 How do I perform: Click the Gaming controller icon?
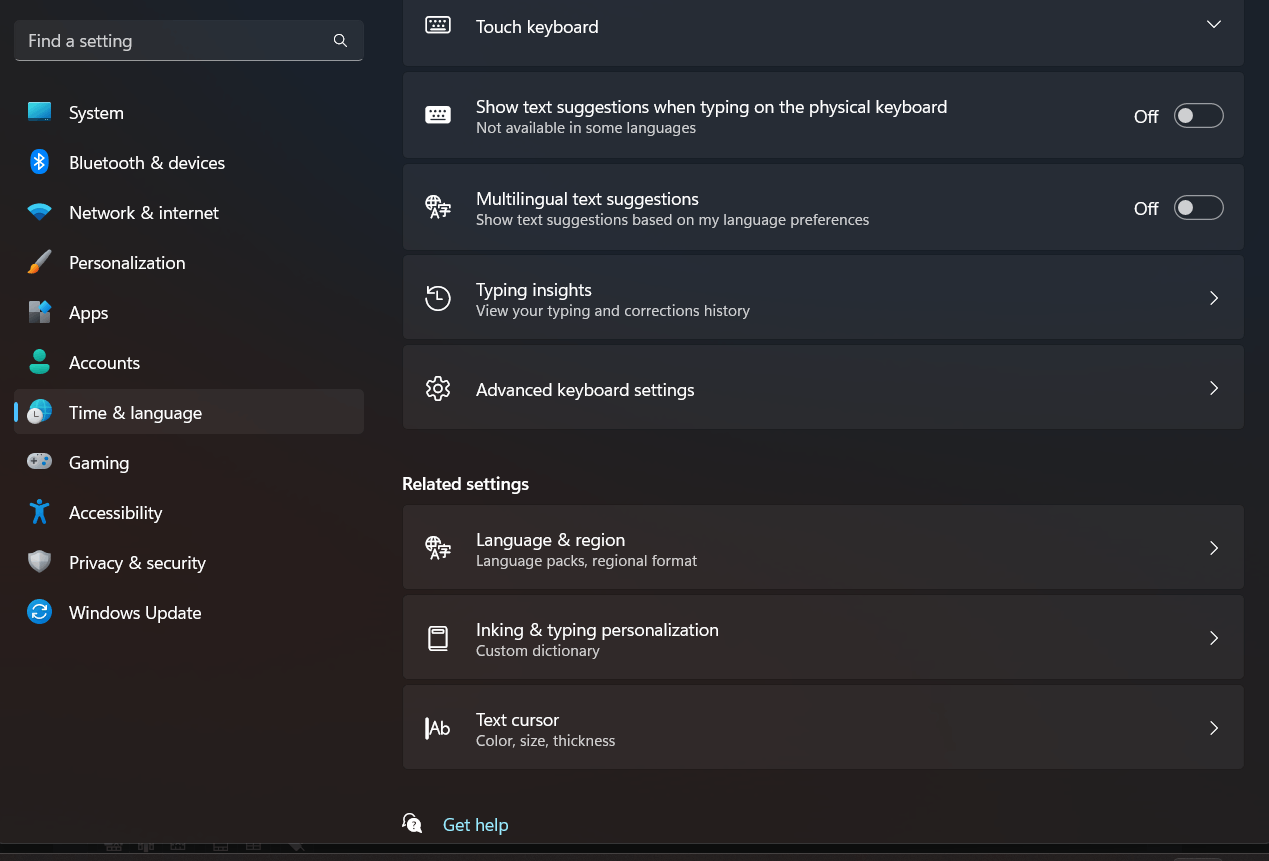[x=39, y=462]
